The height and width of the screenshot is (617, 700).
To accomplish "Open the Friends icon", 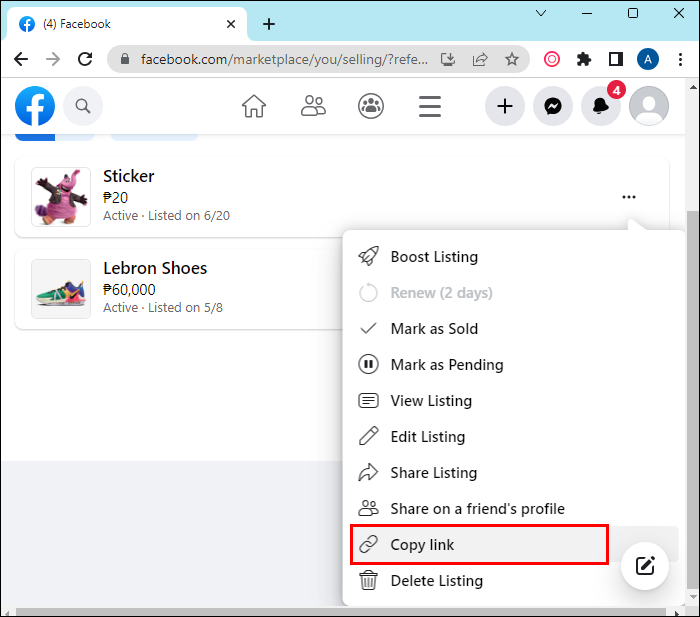I will [x=313, y=106].
